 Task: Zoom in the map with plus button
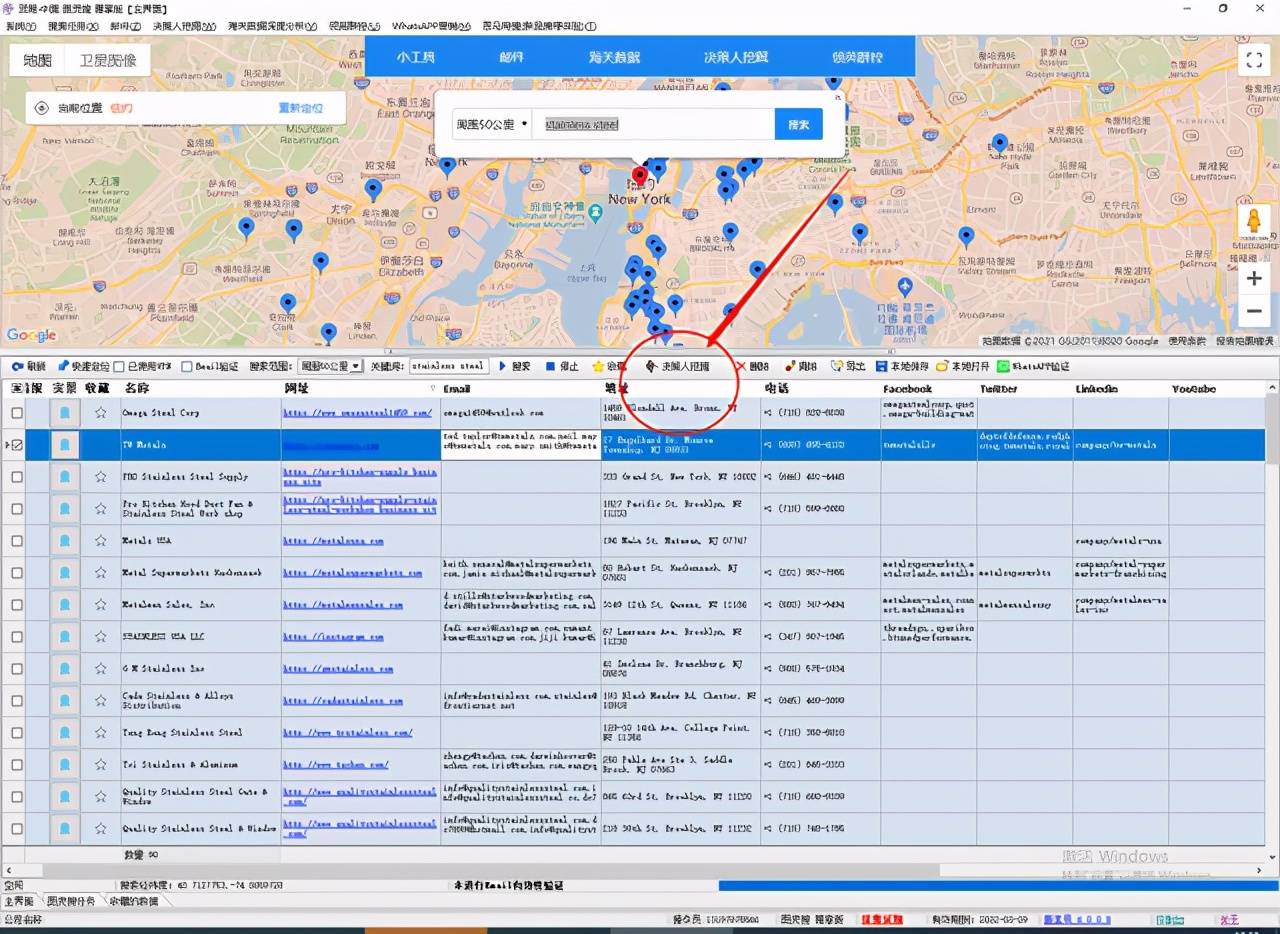[x=1254, y=280]
